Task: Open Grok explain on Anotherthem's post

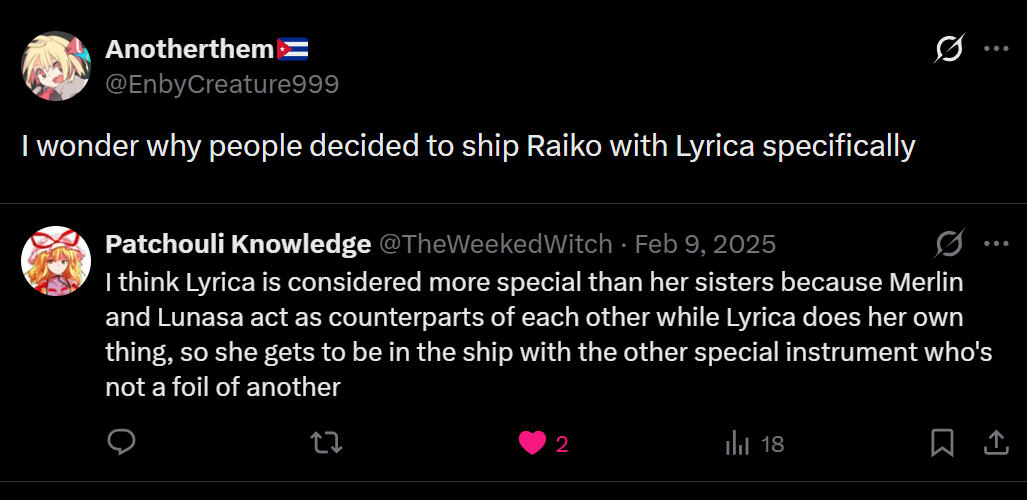Action: pos(948,49)
